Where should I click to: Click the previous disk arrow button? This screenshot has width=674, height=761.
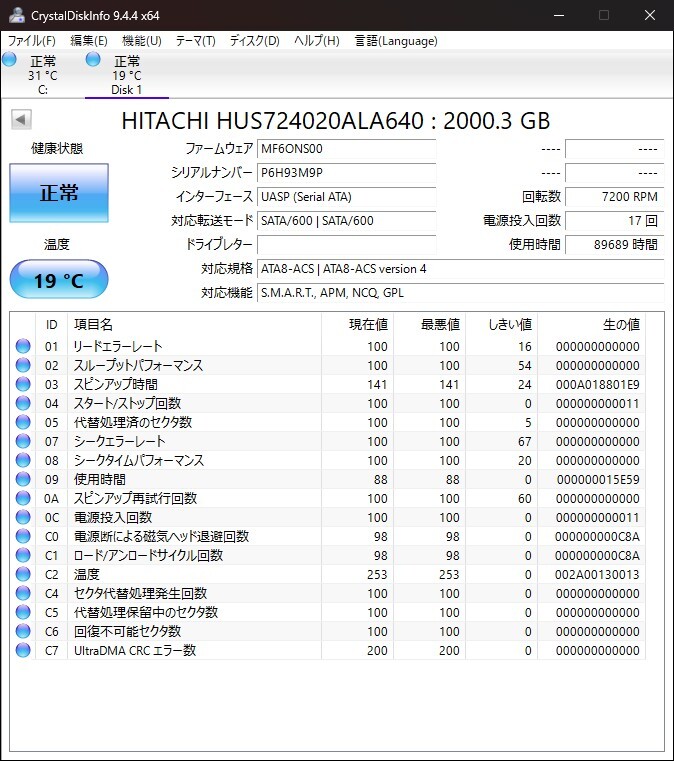21,119
